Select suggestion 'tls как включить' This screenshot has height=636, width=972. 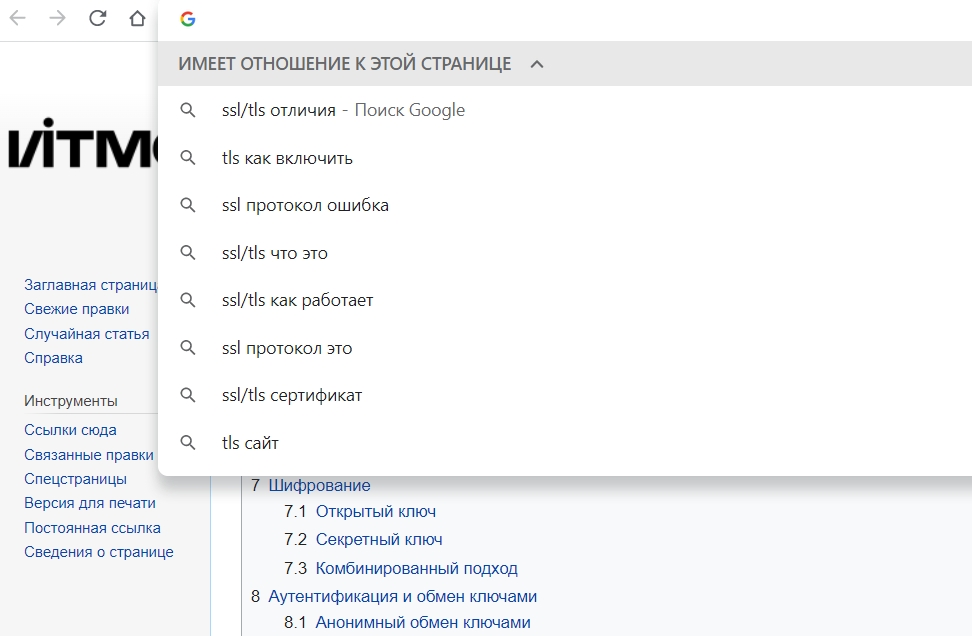coord(287,158)
